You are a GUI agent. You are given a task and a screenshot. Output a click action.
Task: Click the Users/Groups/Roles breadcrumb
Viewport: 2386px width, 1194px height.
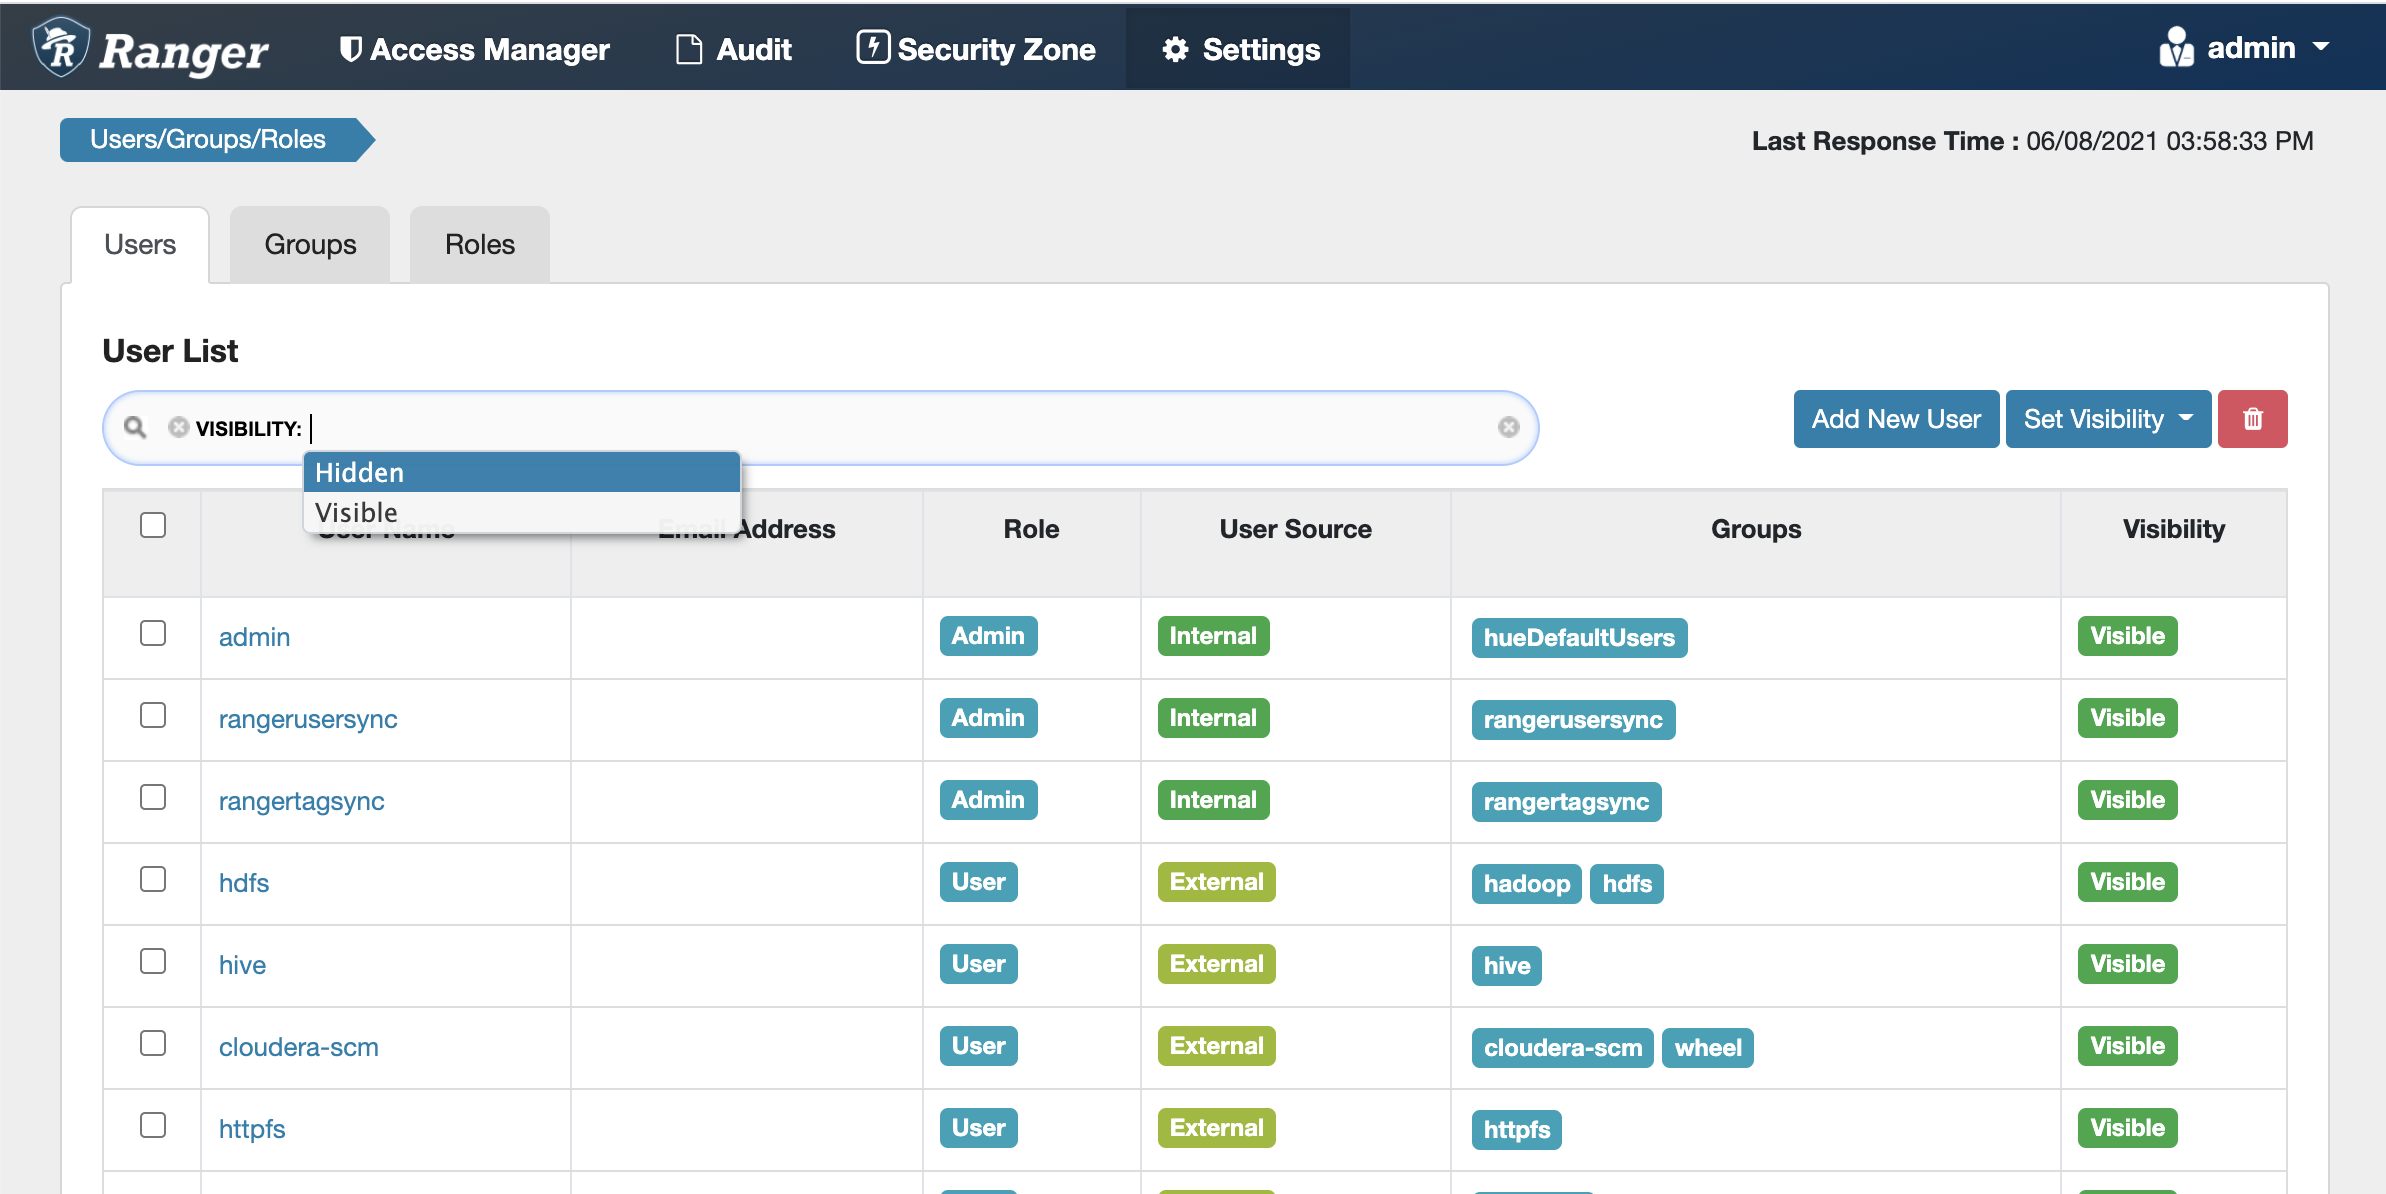(208, 140)
